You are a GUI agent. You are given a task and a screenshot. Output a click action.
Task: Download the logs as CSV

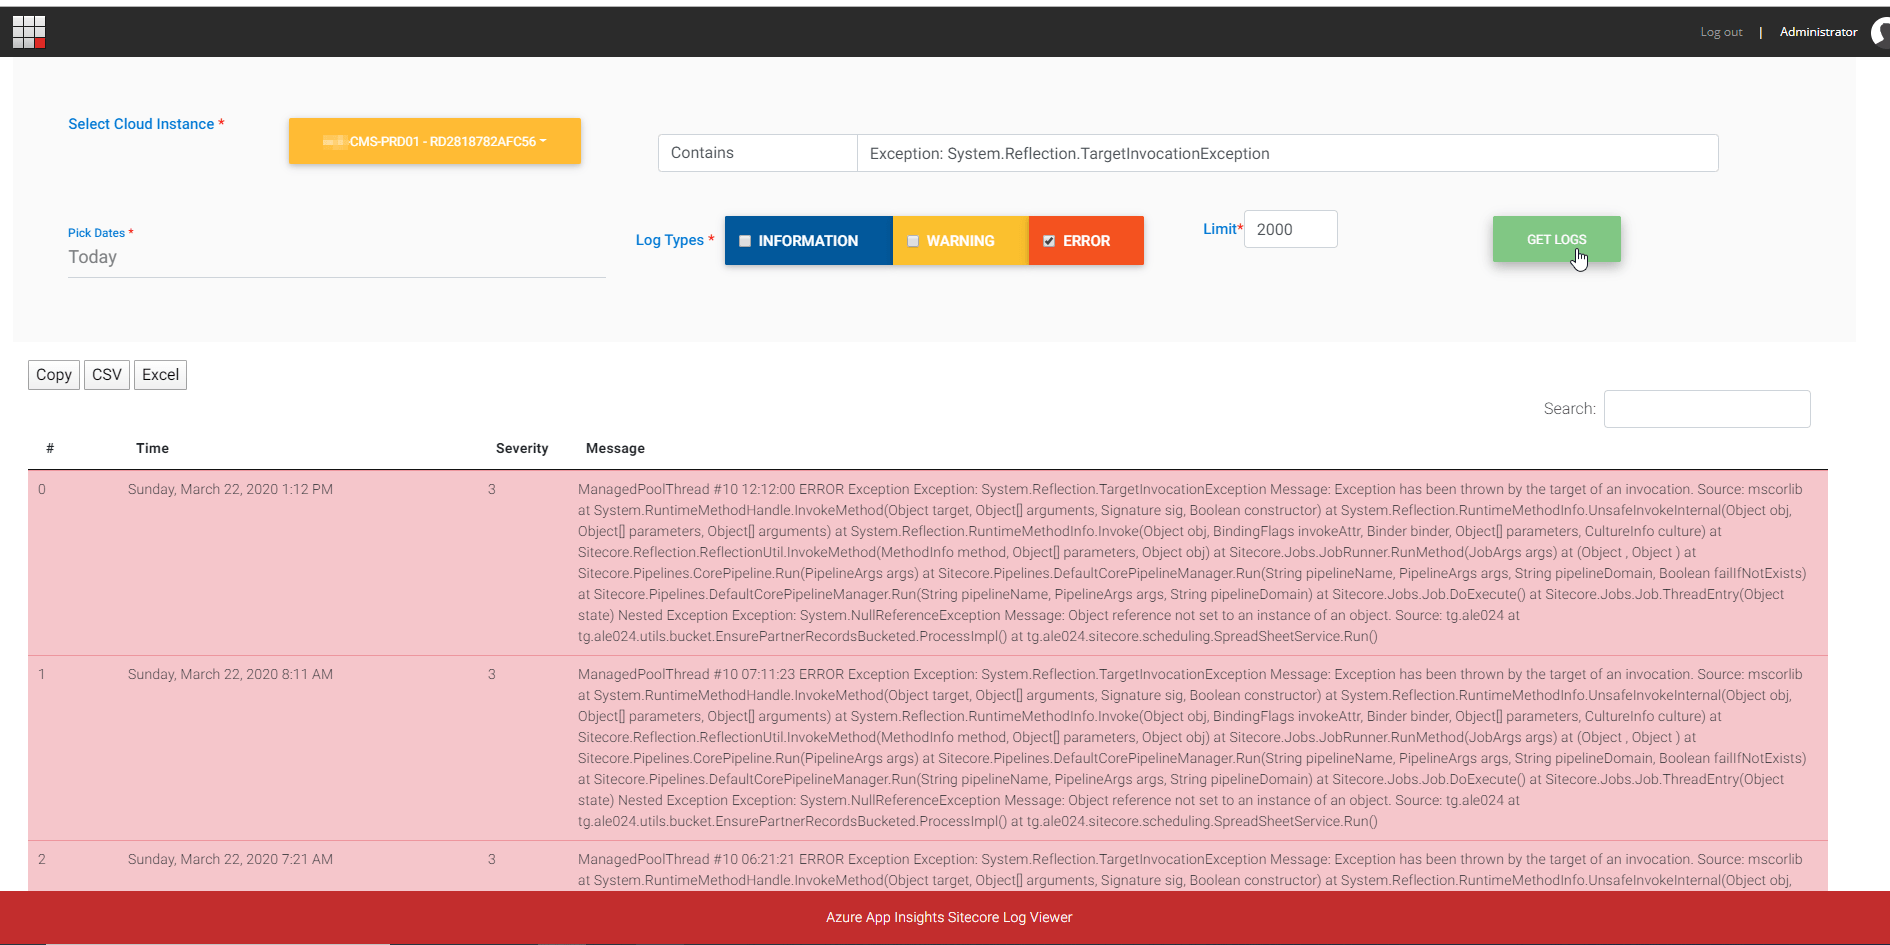106,374
